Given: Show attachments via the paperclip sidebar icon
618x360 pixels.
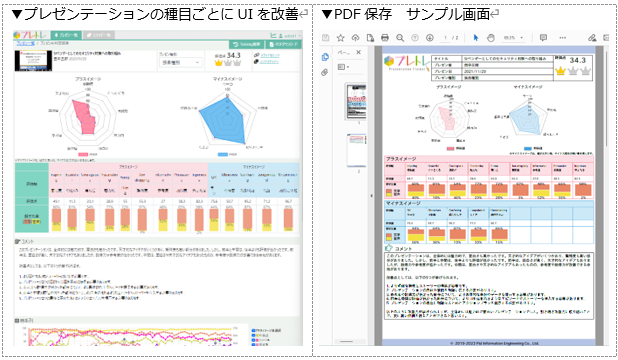Looking at the screenshot, I should (325, 73).
